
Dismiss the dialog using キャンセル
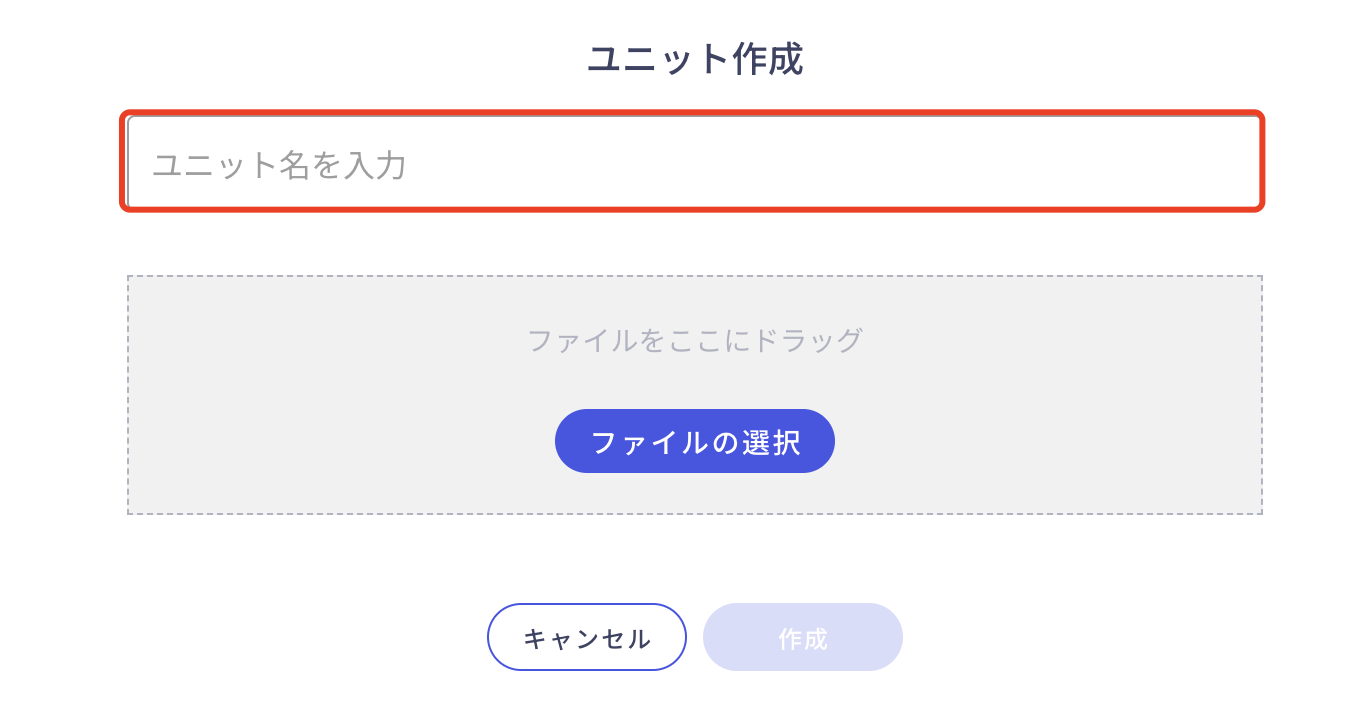point(587,637)
